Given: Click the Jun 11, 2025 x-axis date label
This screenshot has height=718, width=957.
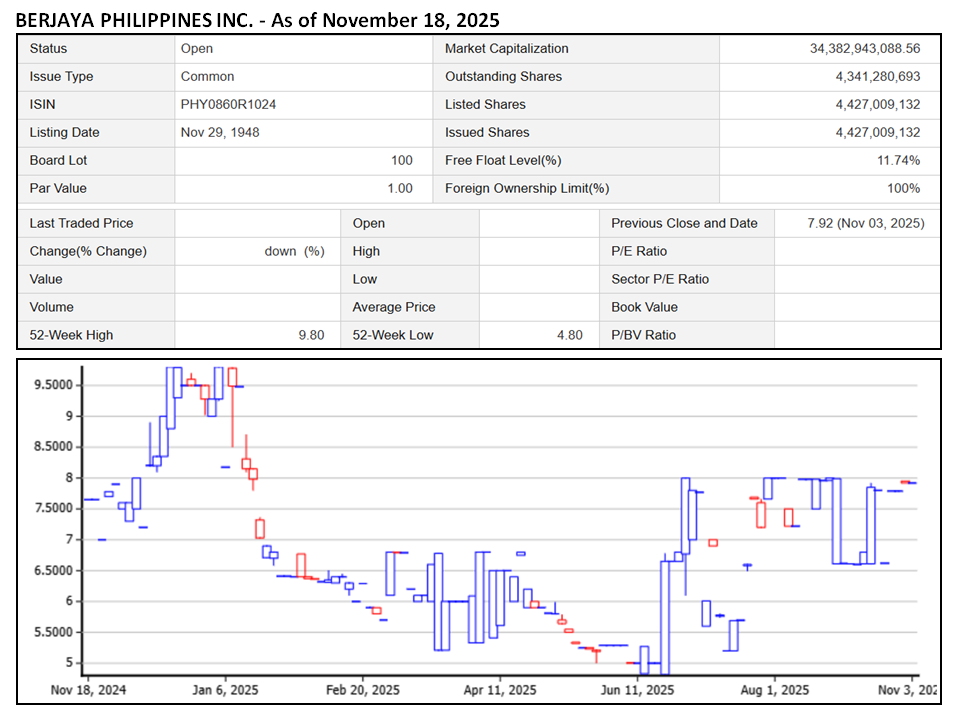Looking at the screenshot, I should (x=636, y=690).
